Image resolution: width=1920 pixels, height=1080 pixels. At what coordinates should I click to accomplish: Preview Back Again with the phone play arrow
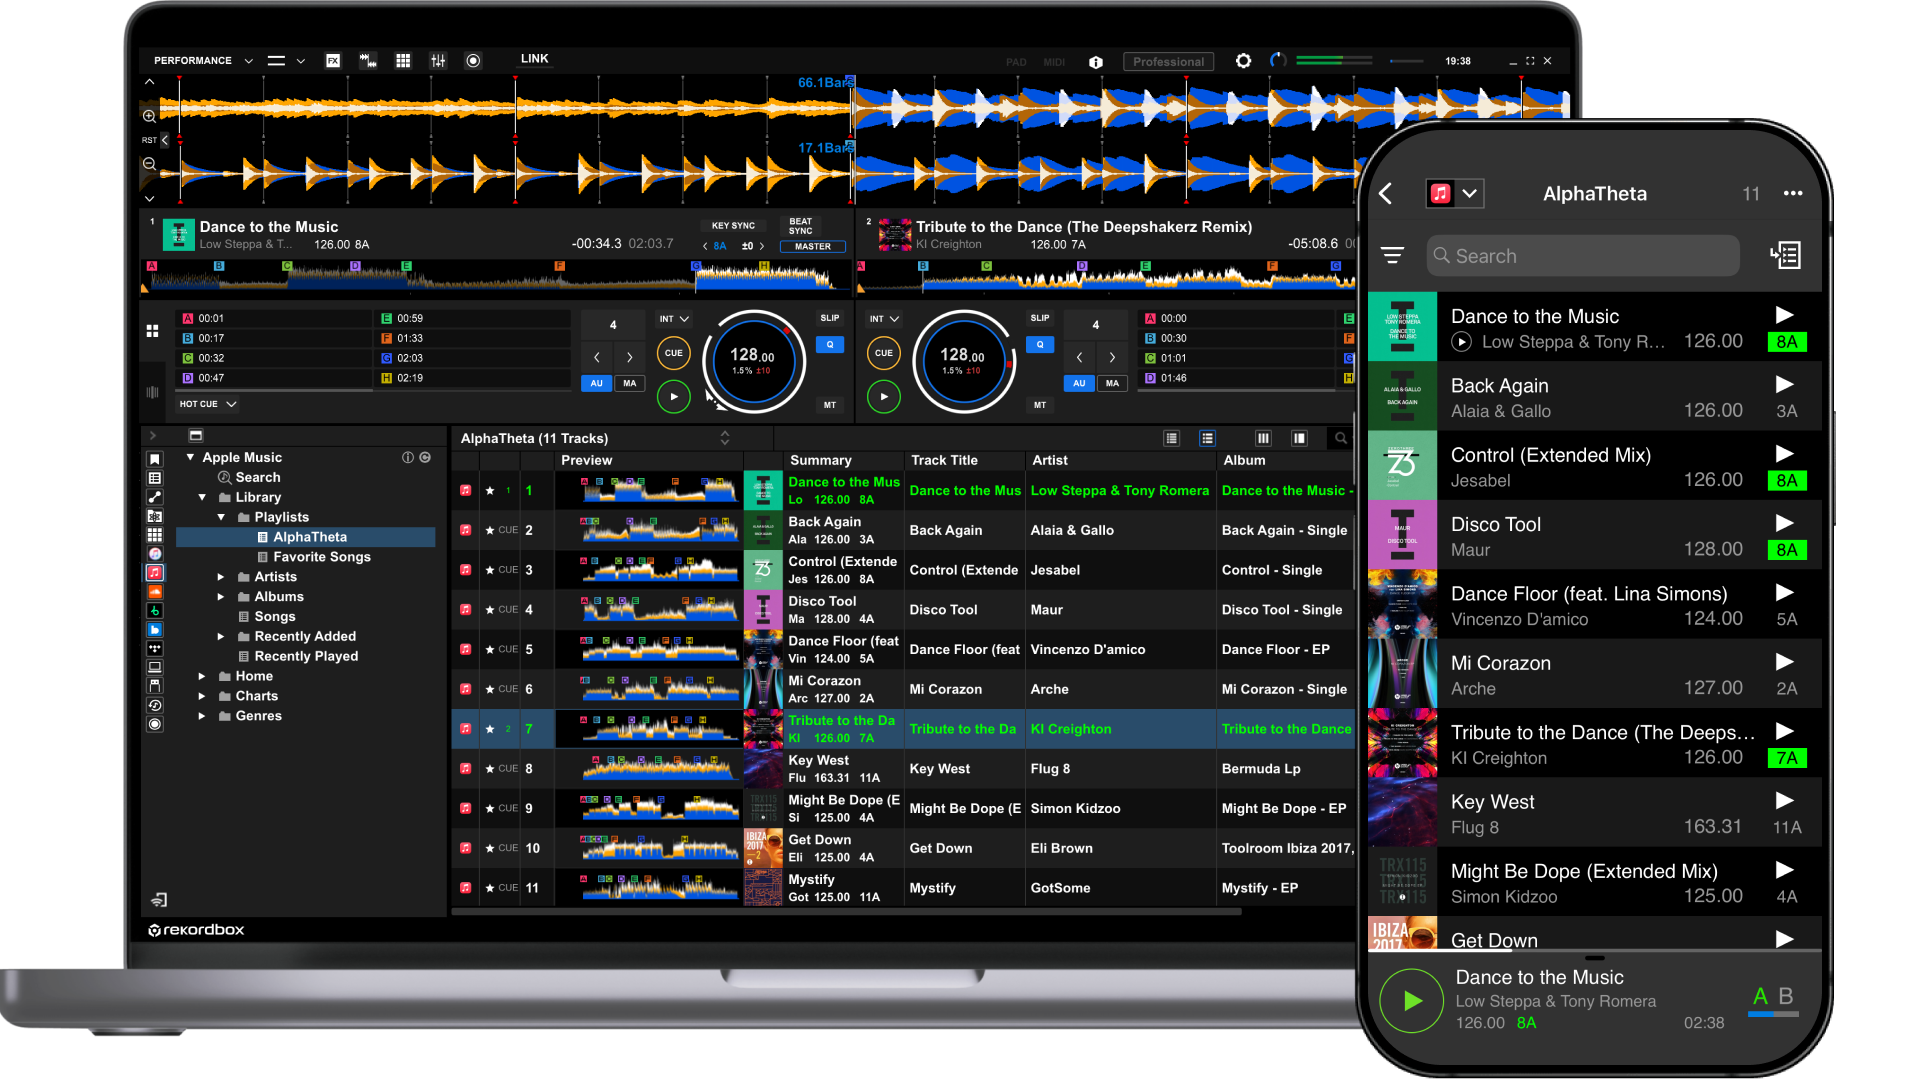tap(1785, 385)
